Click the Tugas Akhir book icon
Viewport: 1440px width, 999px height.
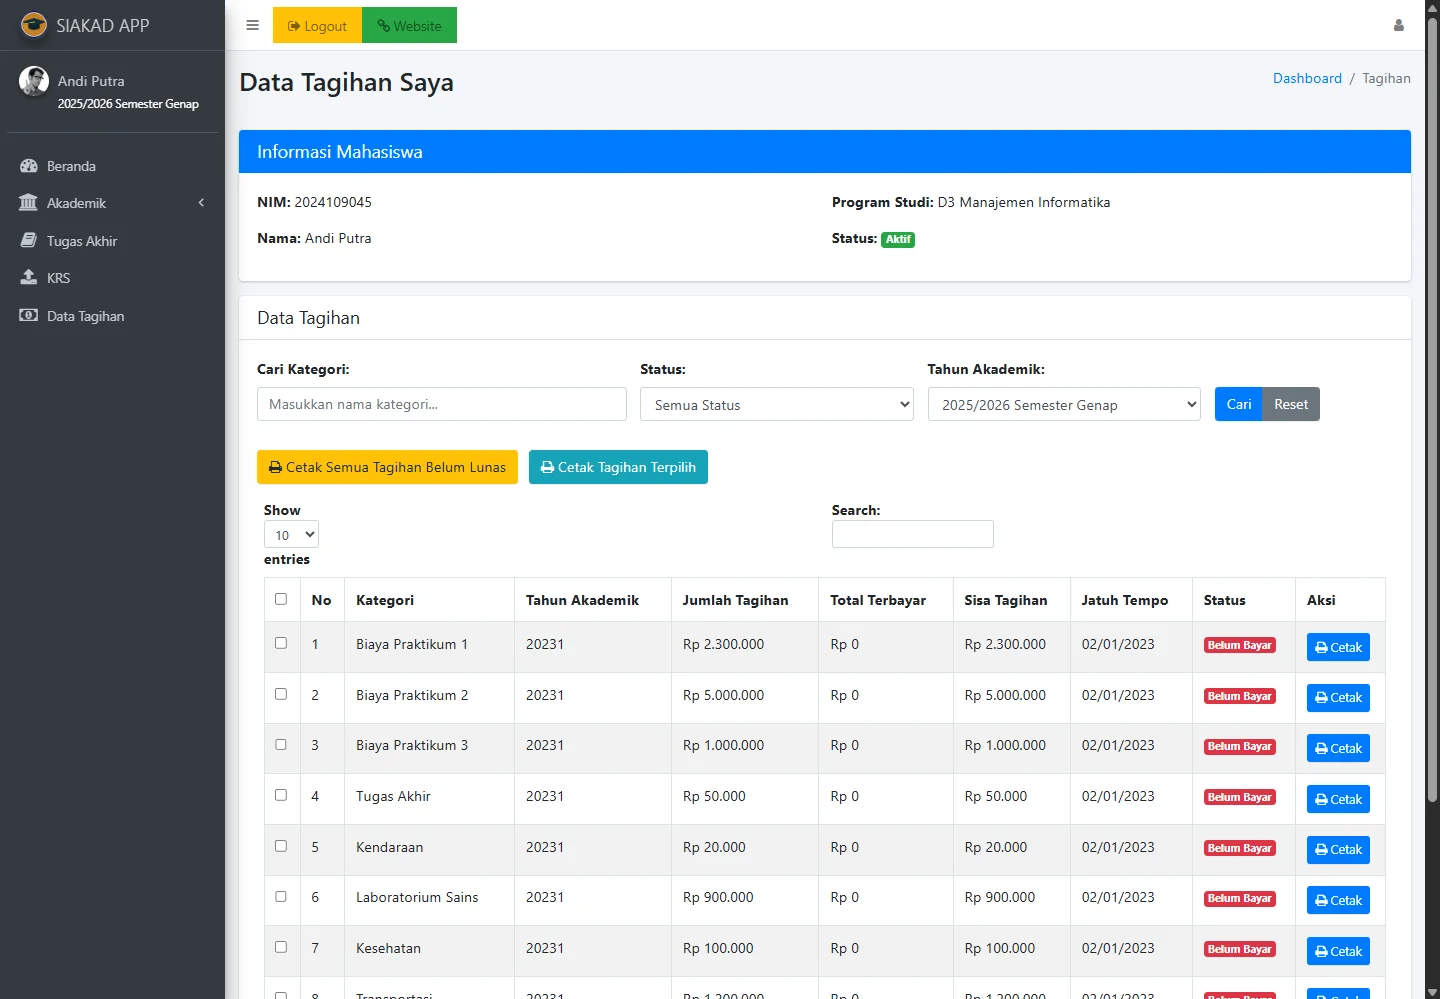pyautogui.click(x=29, y=241)
